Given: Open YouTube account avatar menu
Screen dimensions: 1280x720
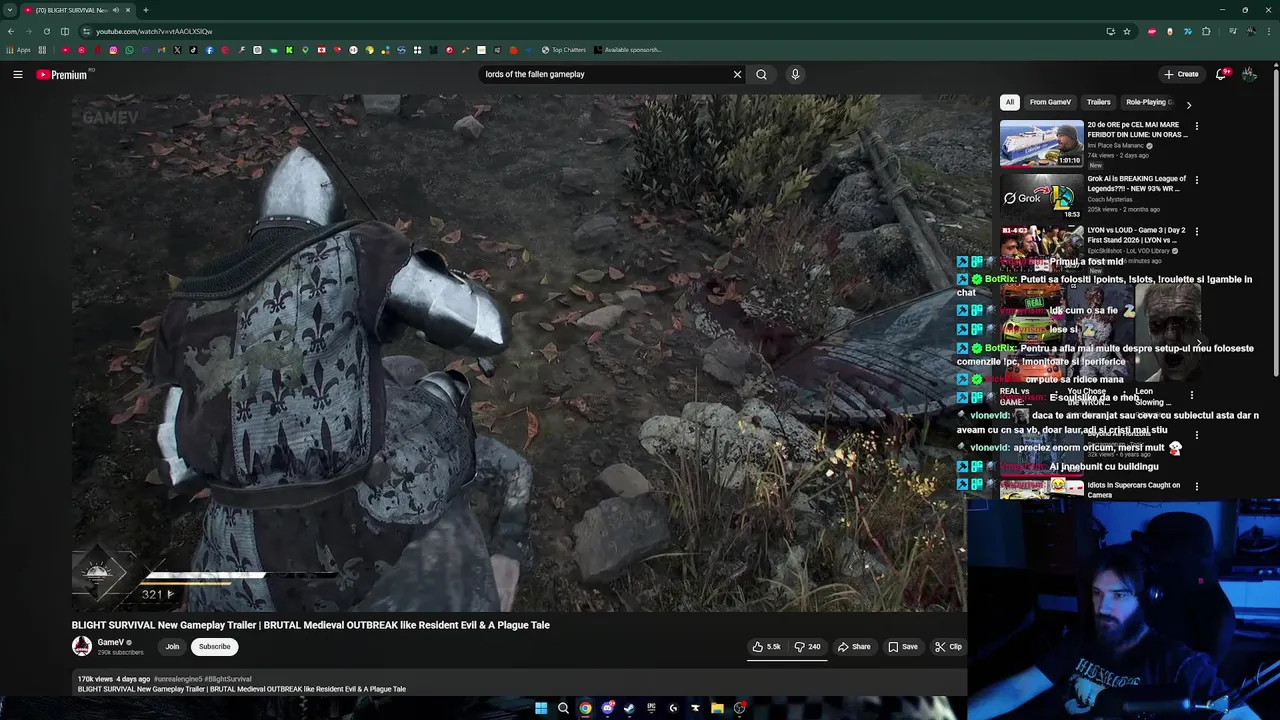Looking at the screenshot, I should (1249, 74).
